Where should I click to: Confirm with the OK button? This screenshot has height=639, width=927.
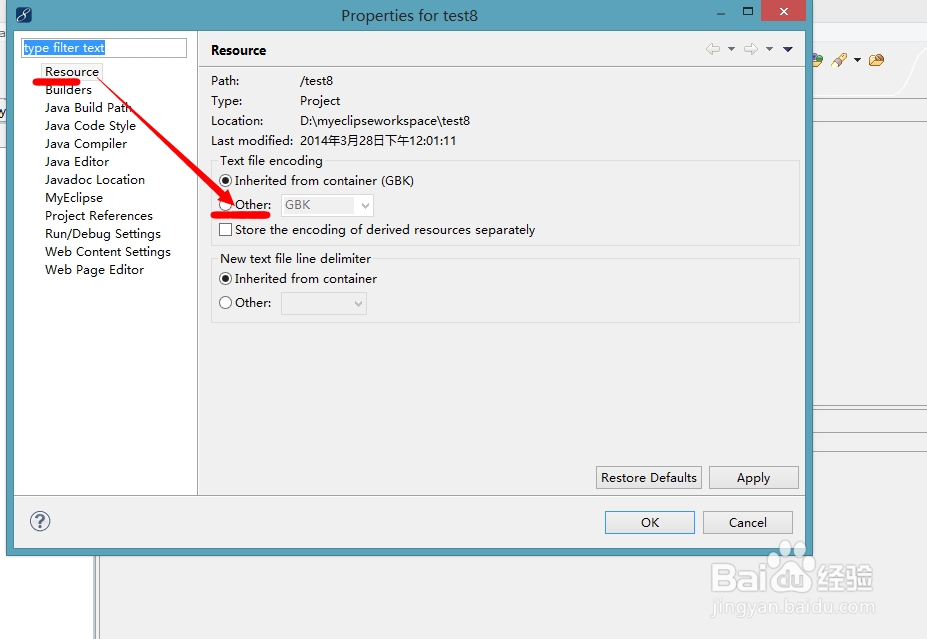pyautogui.click(x=650, y=523)
